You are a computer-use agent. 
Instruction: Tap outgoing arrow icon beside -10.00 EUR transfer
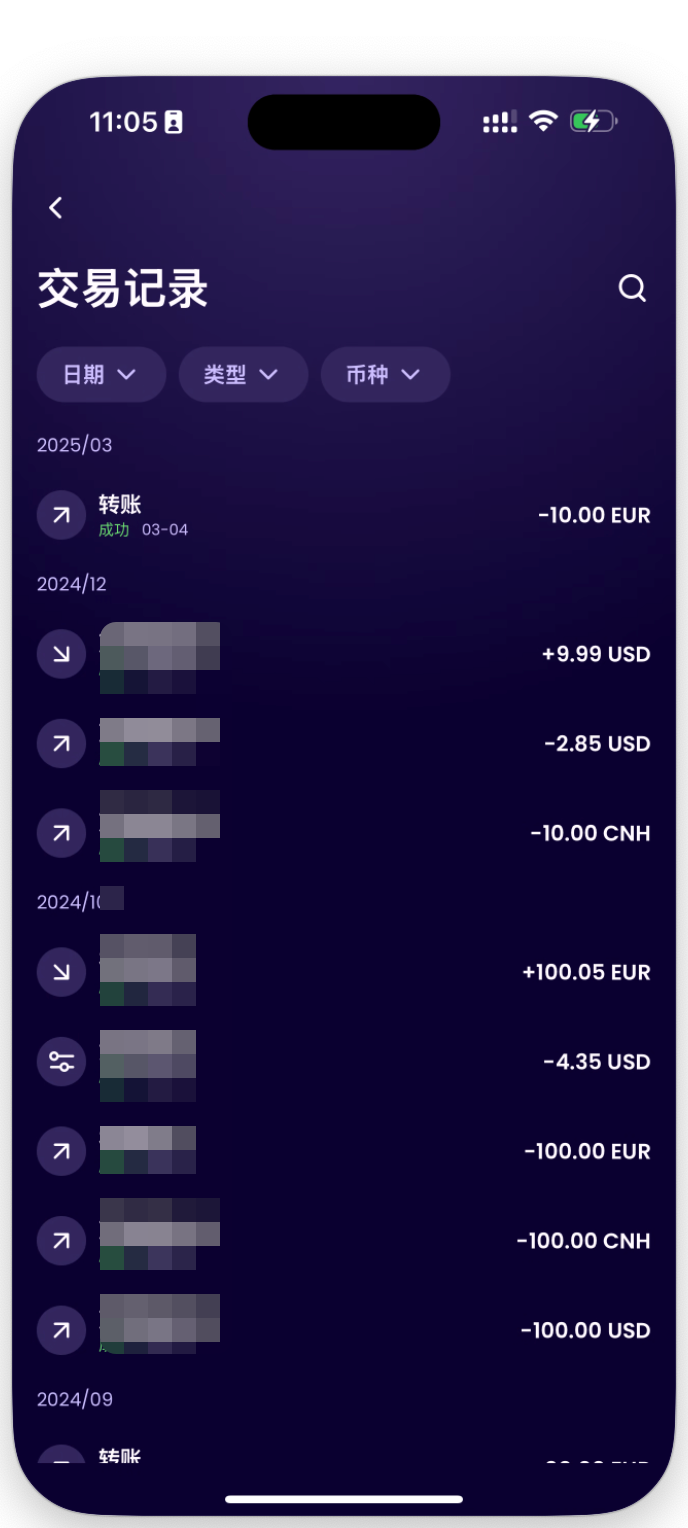tap(61, 516)
